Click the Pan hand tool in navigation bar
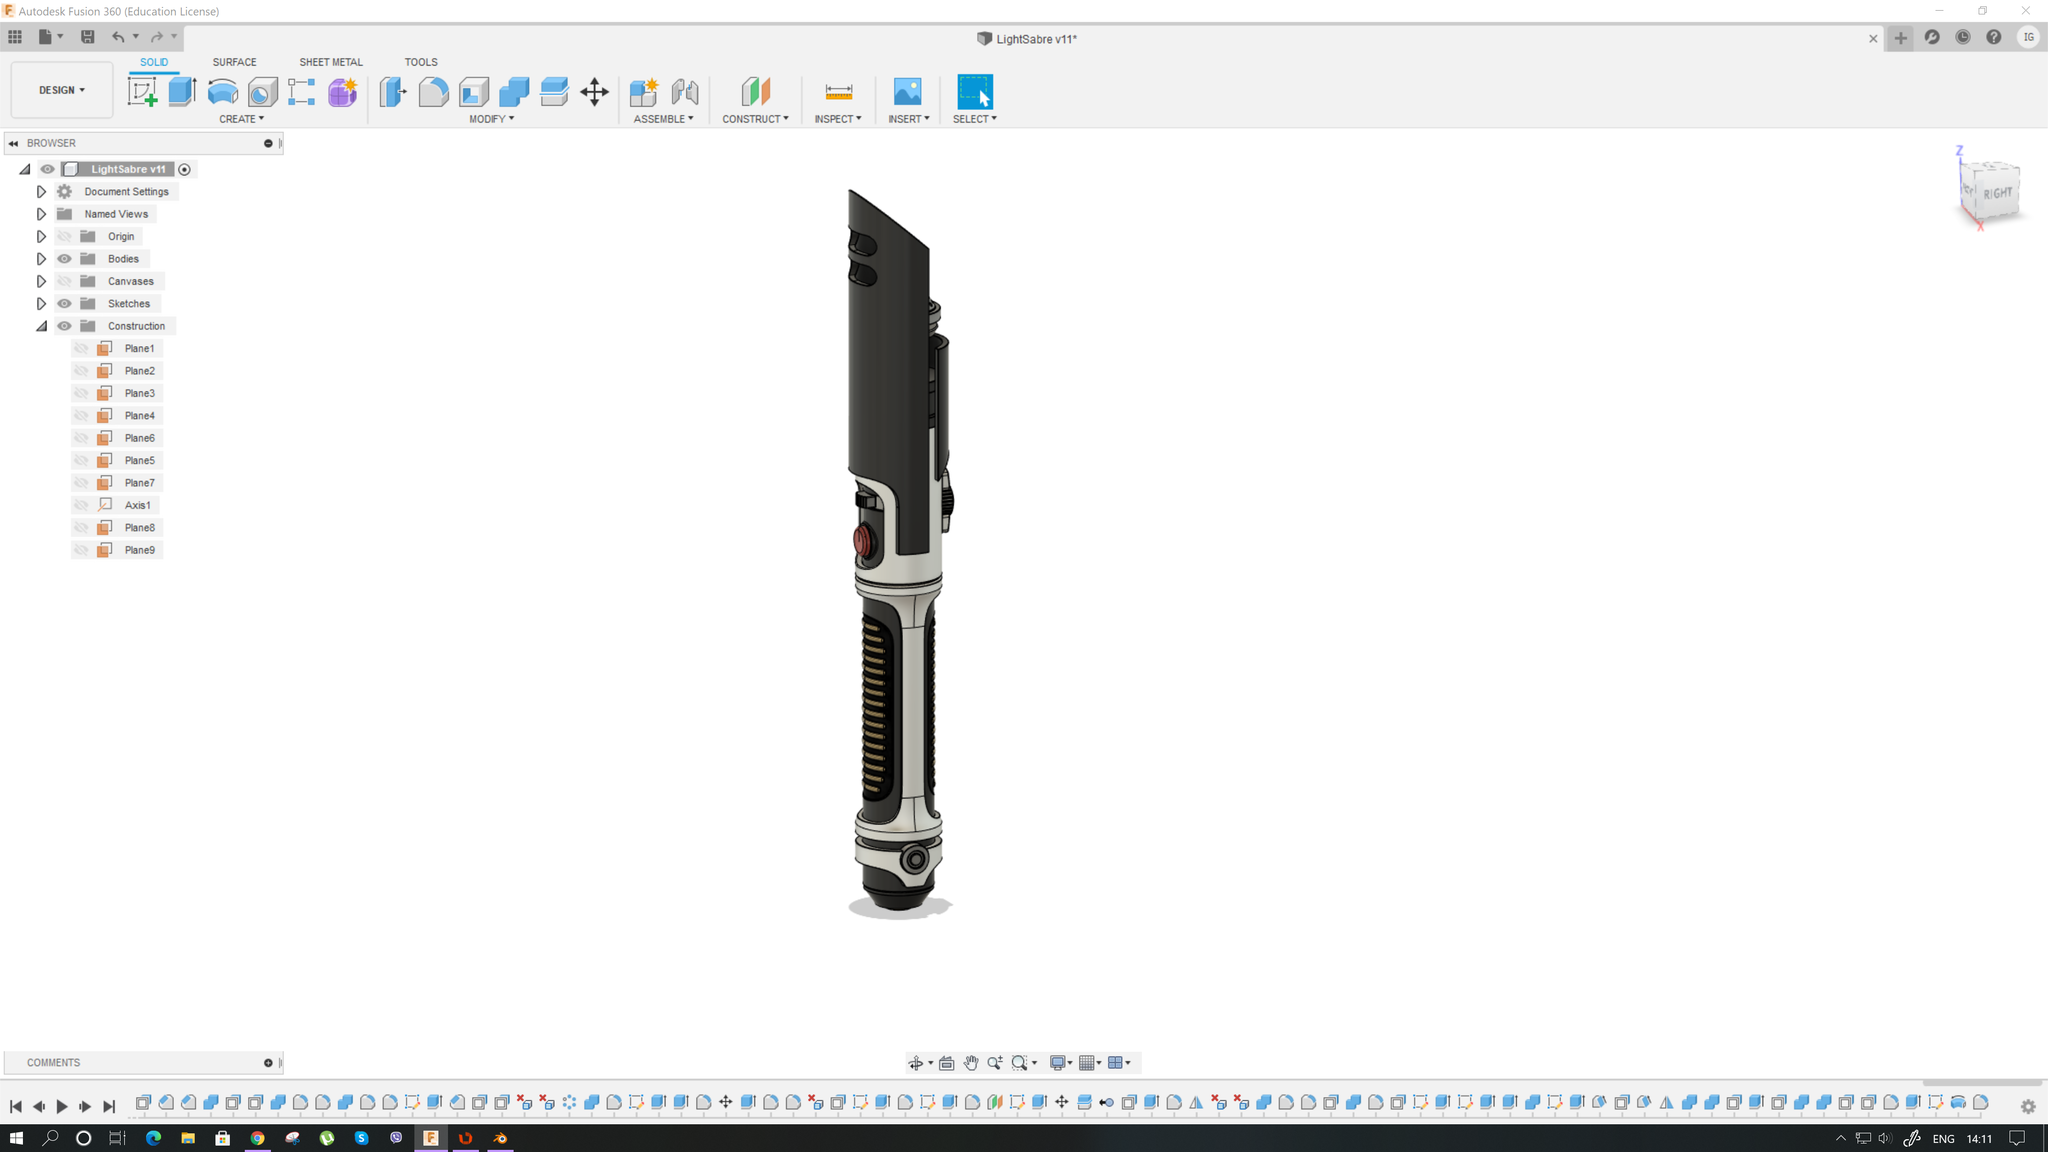The height and width of the screenshot is (1152, 2048). [x=971, y=1062]
